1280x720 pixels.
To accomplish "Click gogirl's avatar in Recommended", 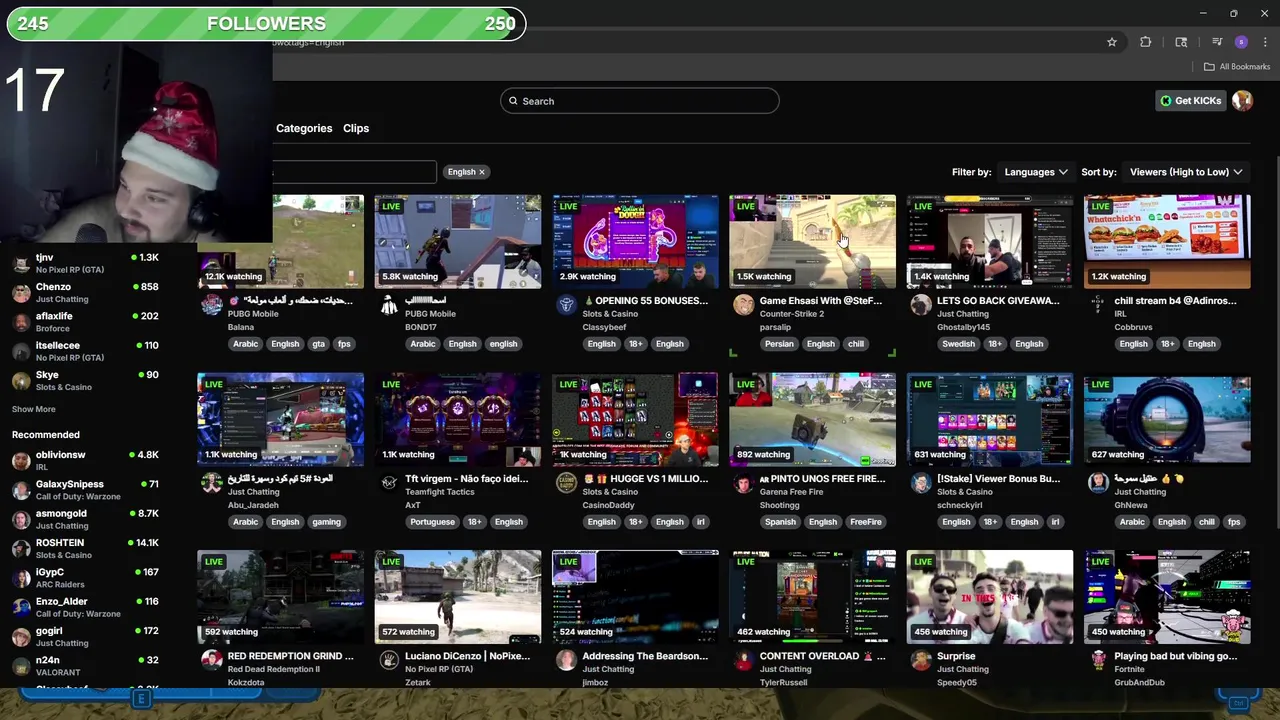I will pos(21,637).
